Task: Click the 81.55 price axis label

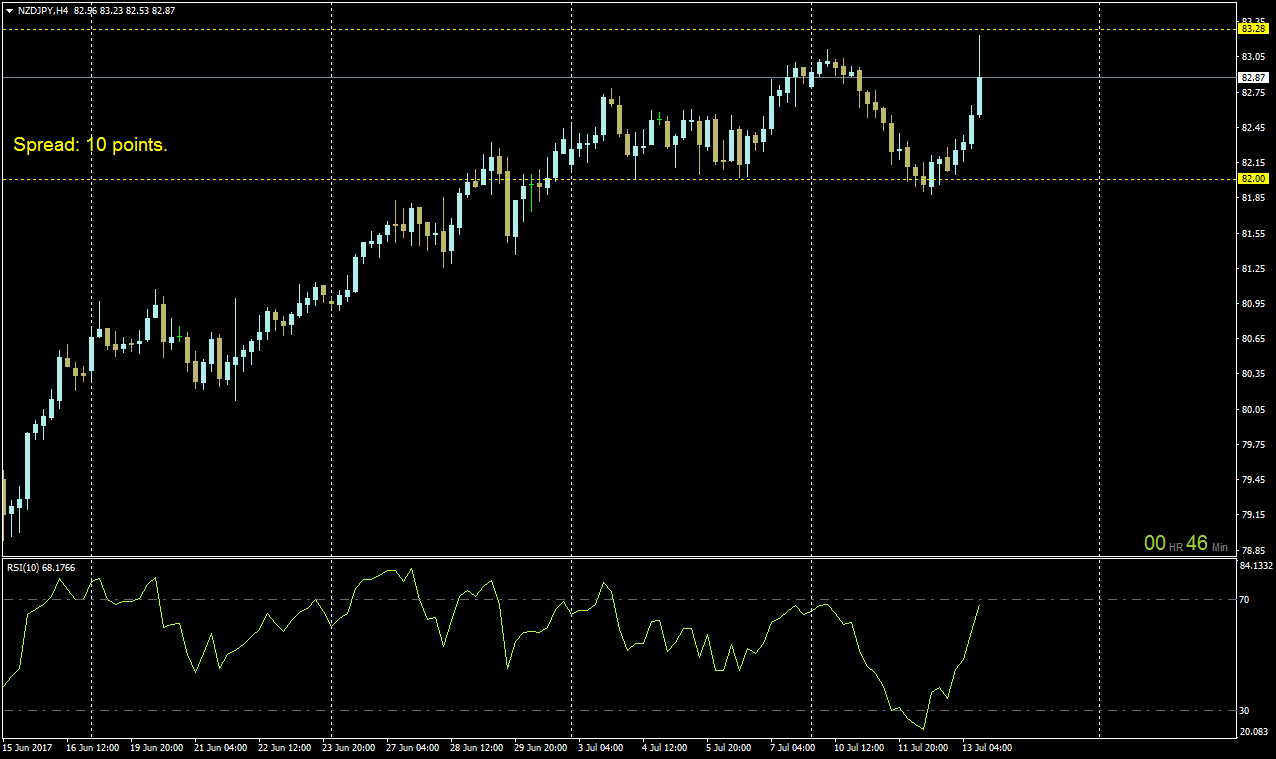Action: pyautogui.click(x=1251, y=233)
